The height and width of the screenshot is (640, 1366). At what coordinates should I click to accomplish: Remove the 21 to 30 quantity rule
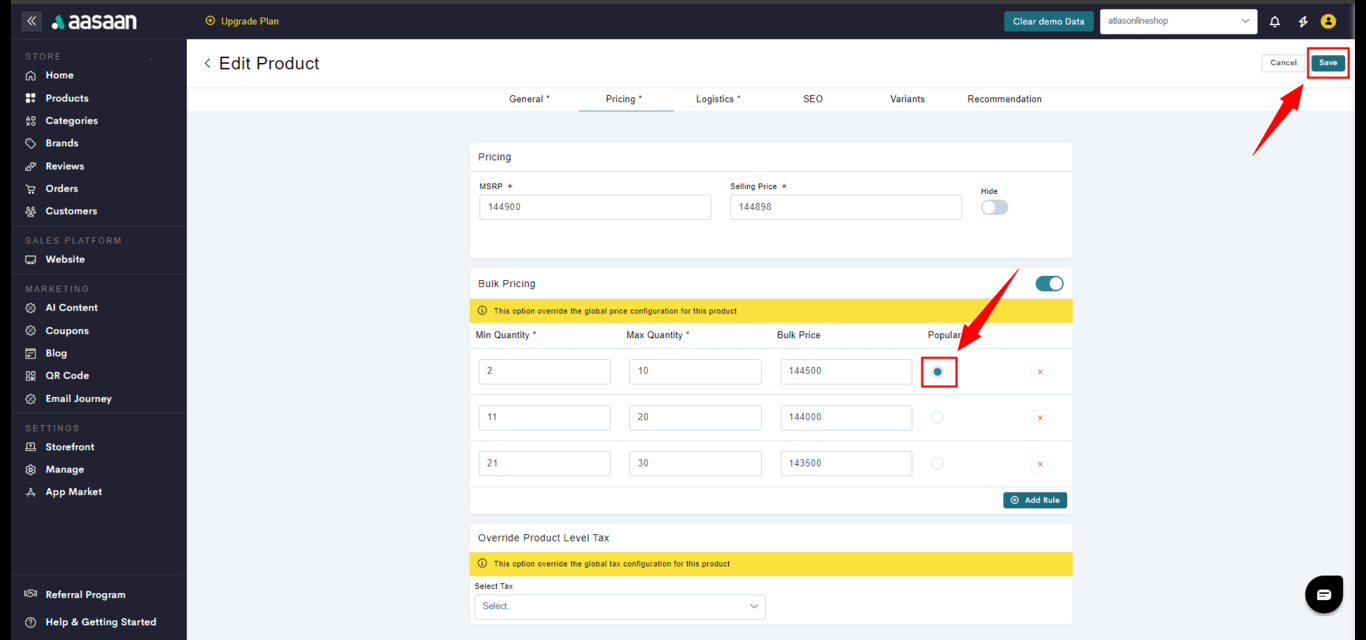click(x=1040, y=464)
